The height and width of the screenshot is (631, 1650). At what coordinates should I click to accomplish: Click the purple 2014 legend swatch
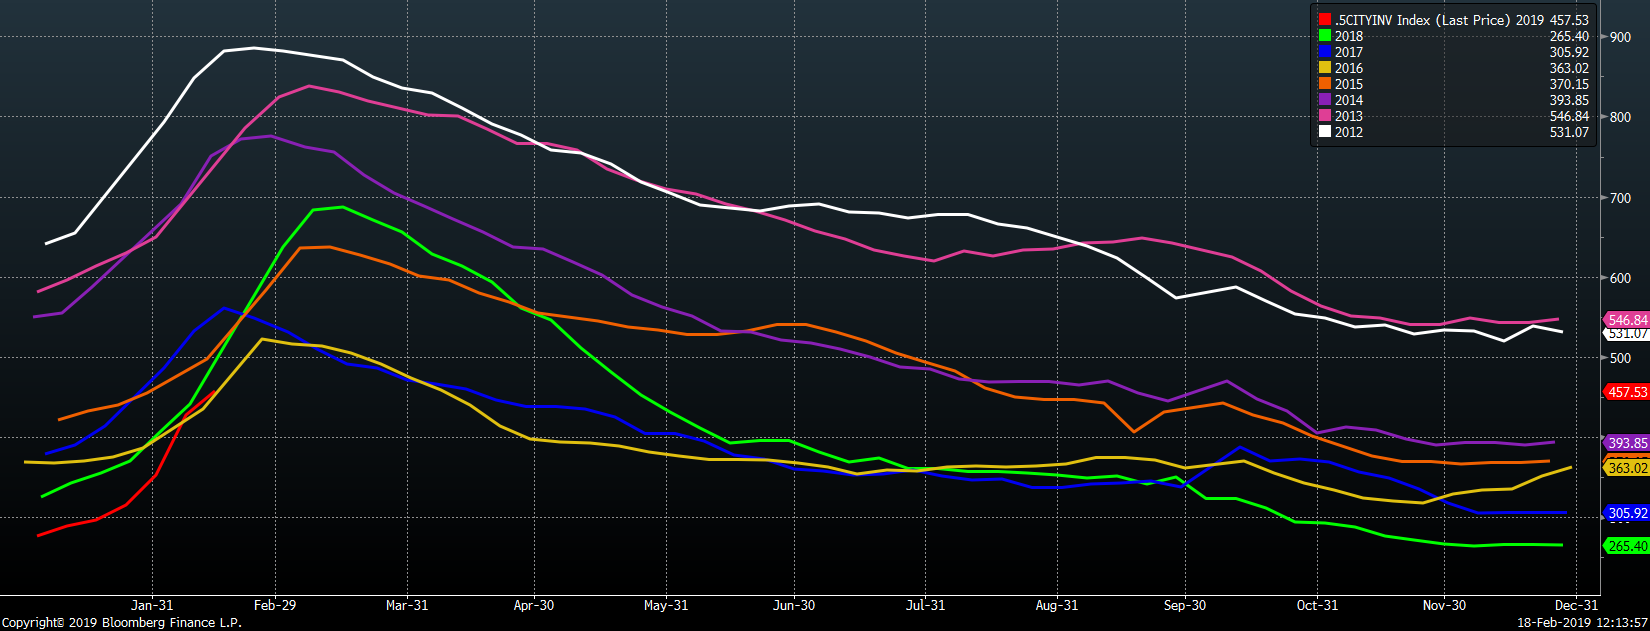point(1325,100)
